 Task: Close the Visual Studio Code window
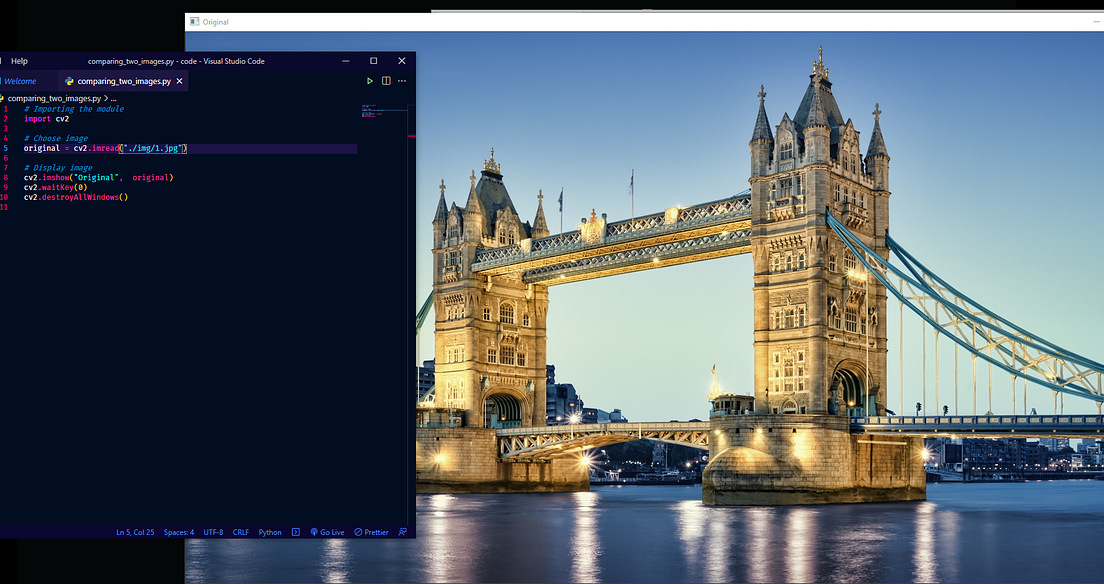point(402,61)
